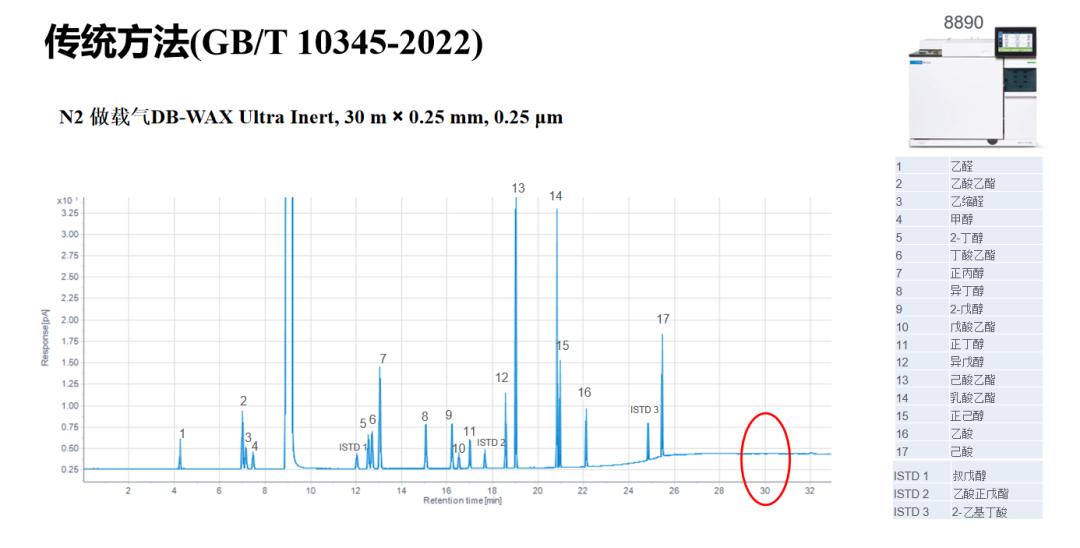
Task: Click peak label 1 in the chromatogram
Action: (x=182, y=434)
